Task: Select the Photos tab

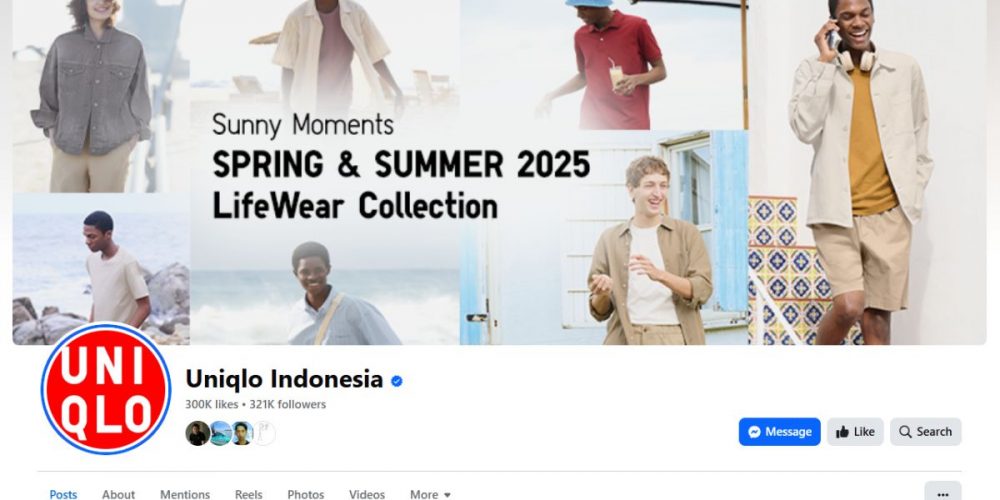Action: coord(305,494)
